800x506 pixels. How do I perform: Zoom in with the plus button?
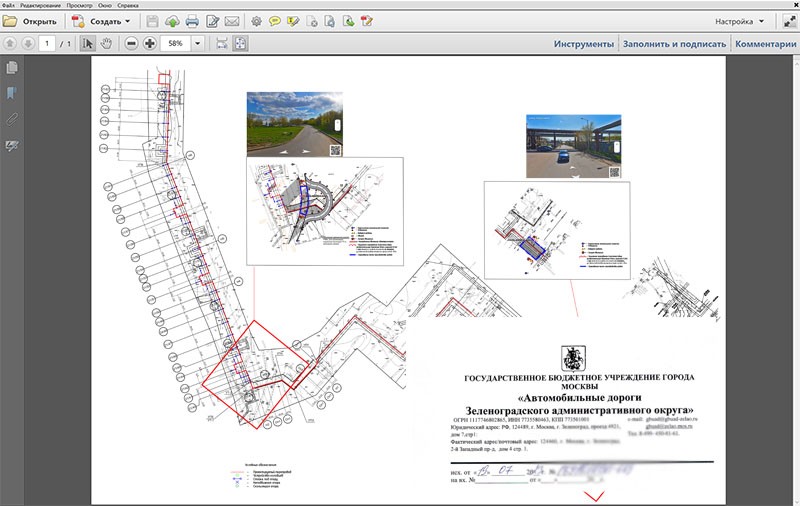(149, 44)
